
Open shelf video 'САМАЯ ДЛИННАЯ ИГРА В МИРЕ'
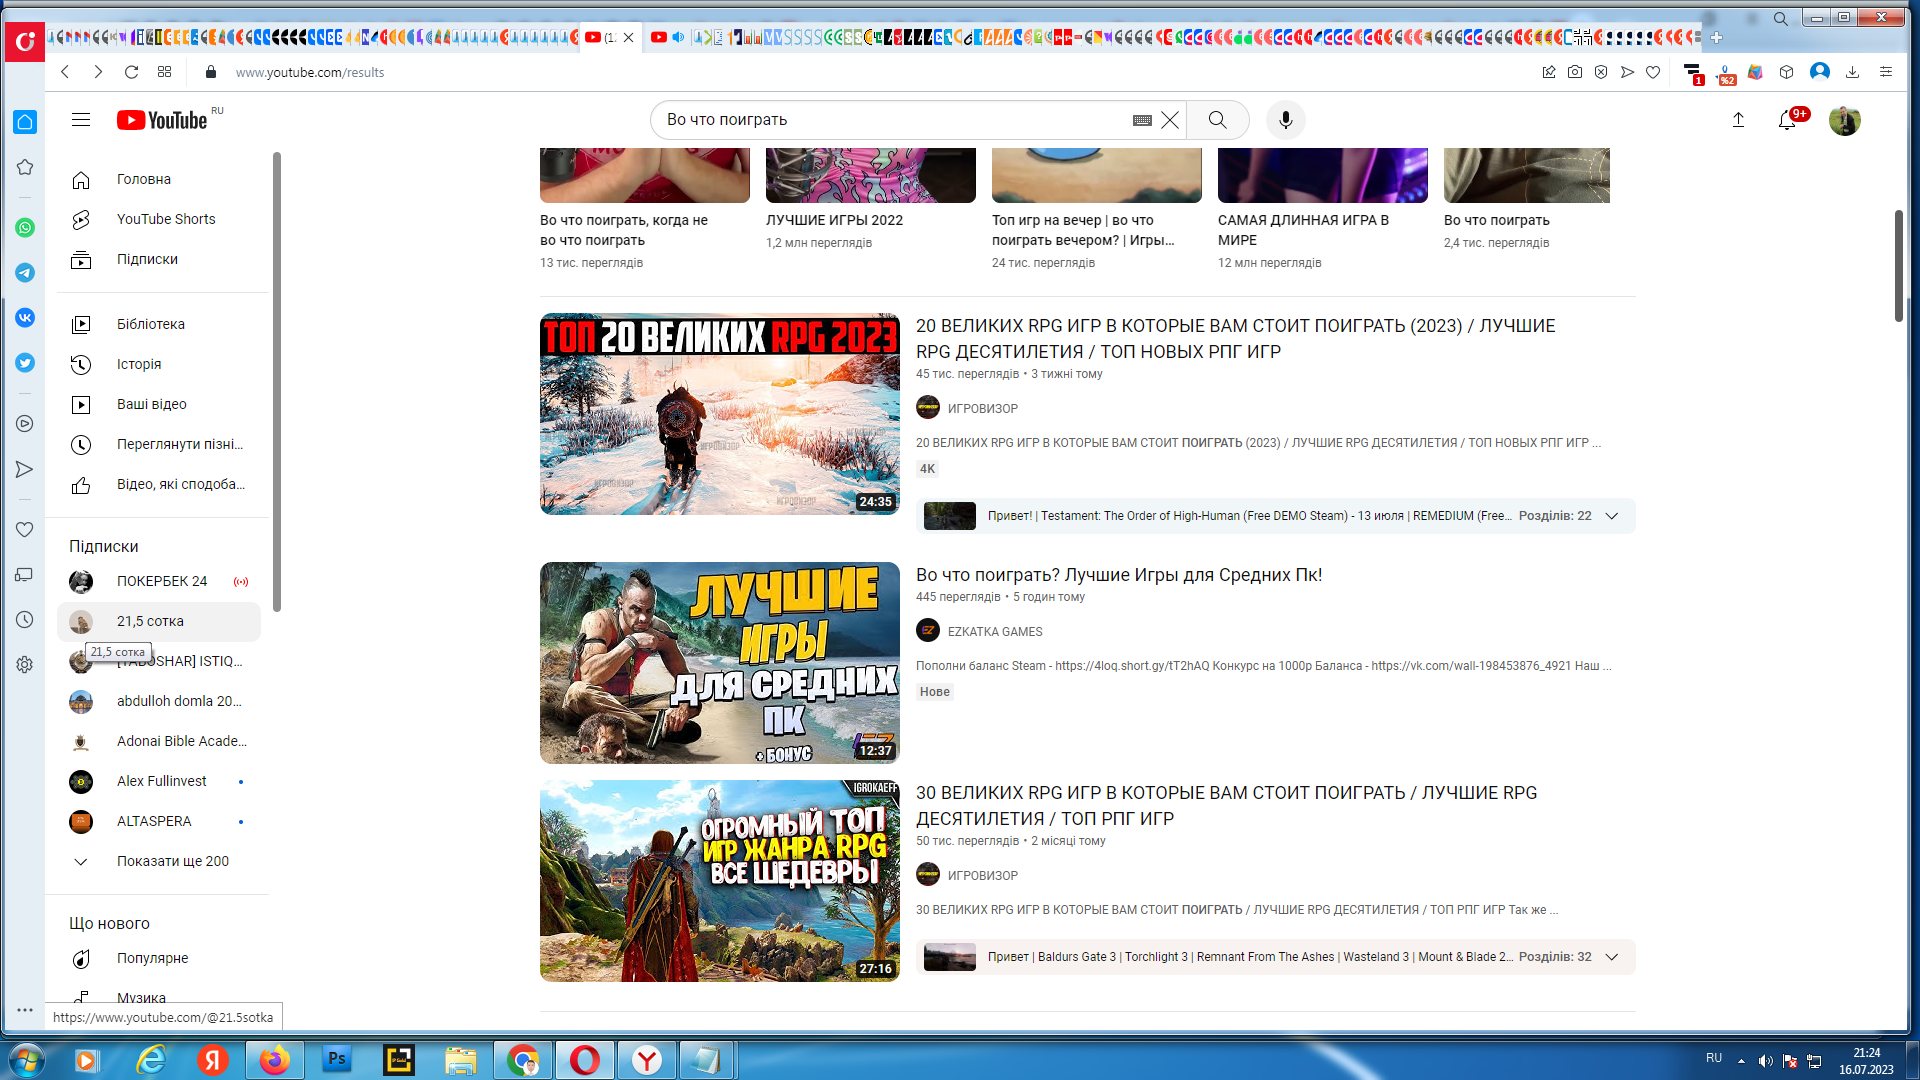tap(1303, 230)
